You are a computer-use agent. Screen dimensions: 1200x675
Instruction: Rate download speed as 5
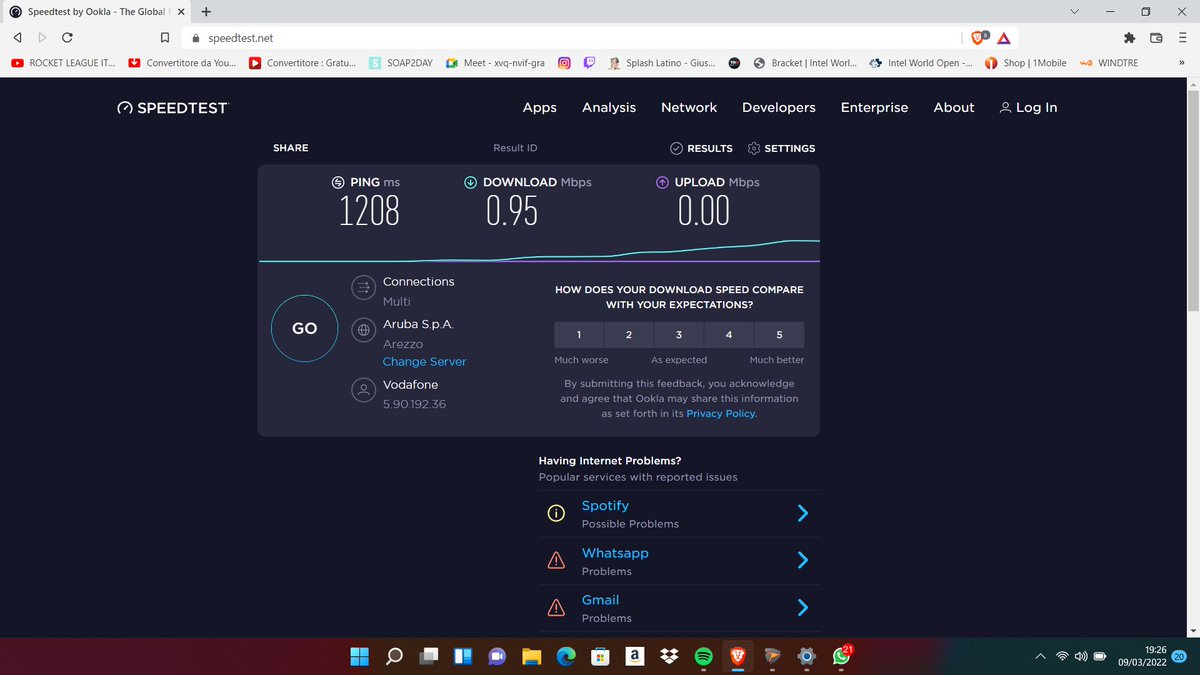779,334
